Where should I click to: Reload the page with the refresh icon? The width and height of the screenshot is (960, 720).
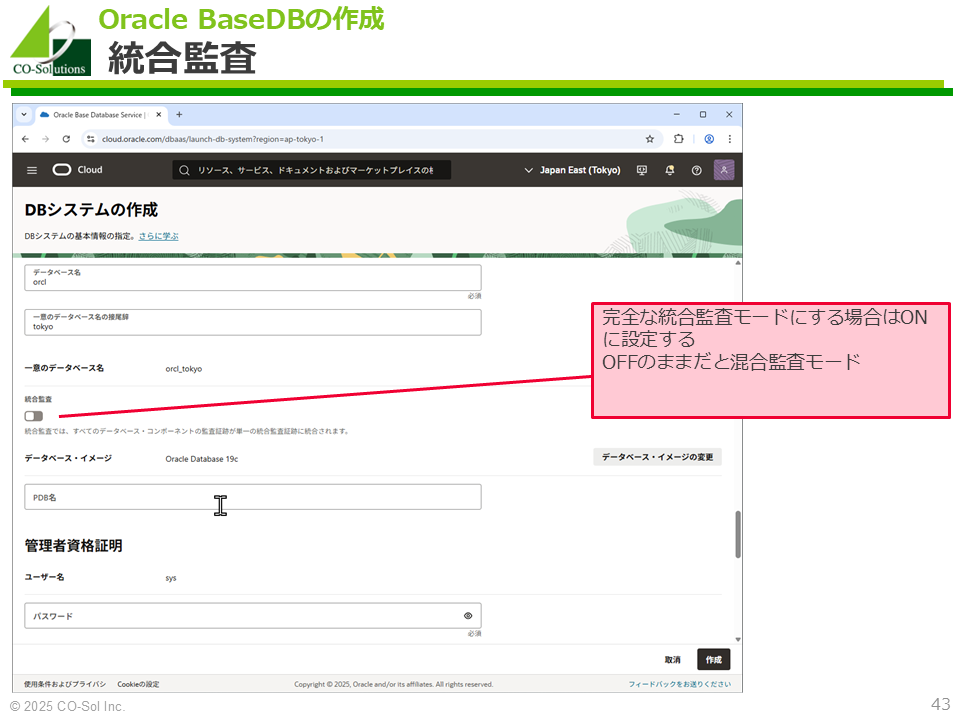click(x=66, y=139)
